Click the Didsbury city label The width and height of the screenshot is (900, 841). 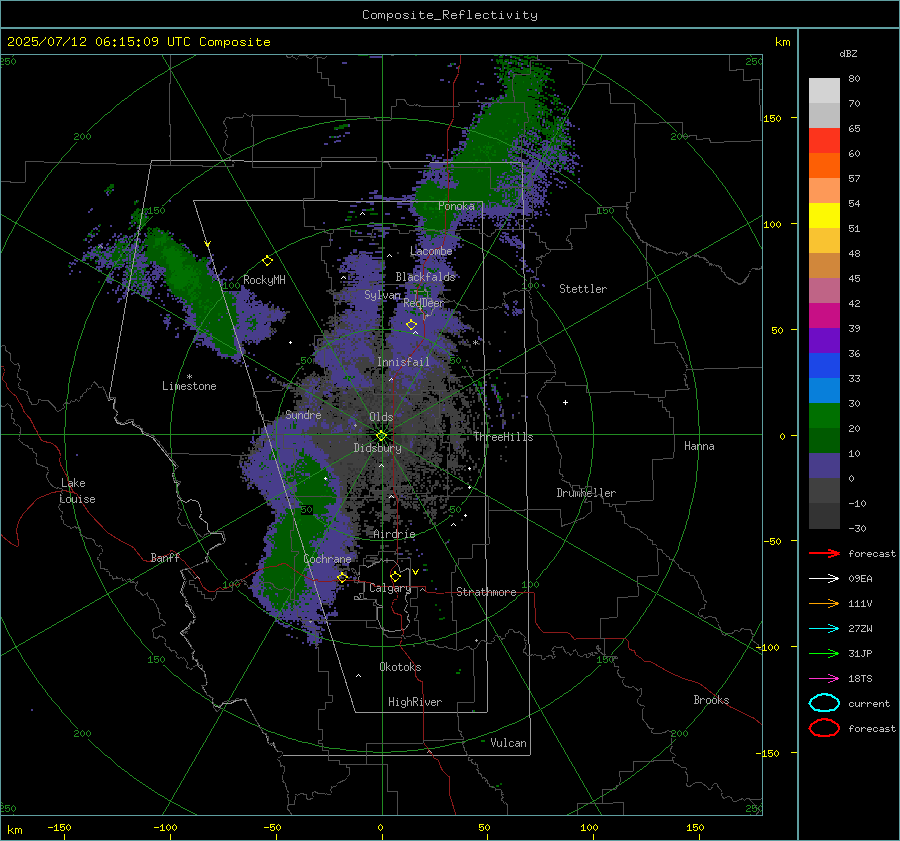[377, 448]
